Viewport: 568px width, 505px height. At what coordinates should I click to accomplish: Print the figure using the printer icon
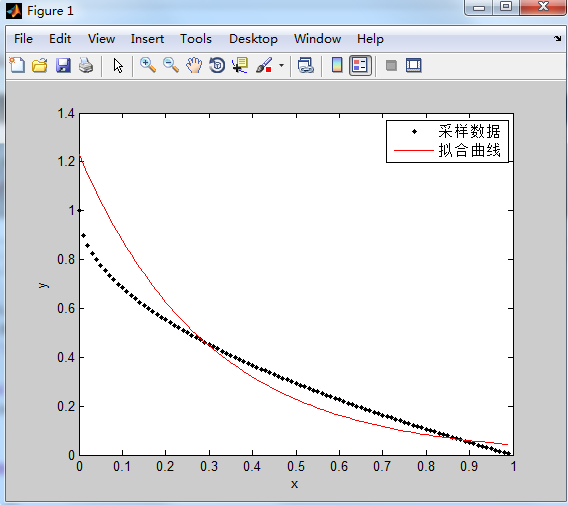[86, 66]
